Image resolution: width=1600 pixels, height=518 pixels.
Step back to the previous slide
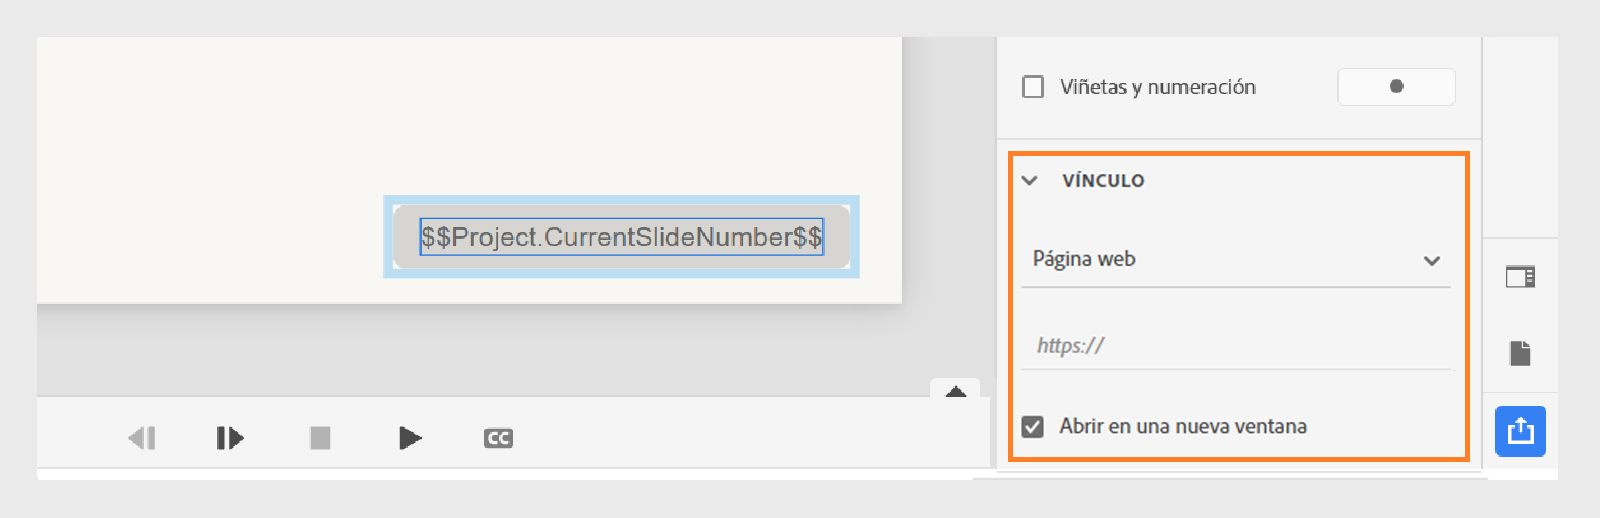142,438
